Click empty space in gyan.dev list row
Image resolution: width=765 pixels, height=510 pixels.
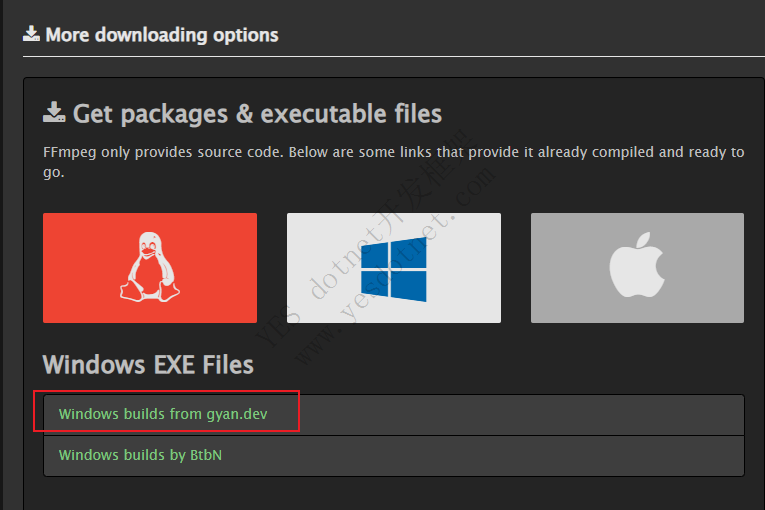[x=520, y=414]
